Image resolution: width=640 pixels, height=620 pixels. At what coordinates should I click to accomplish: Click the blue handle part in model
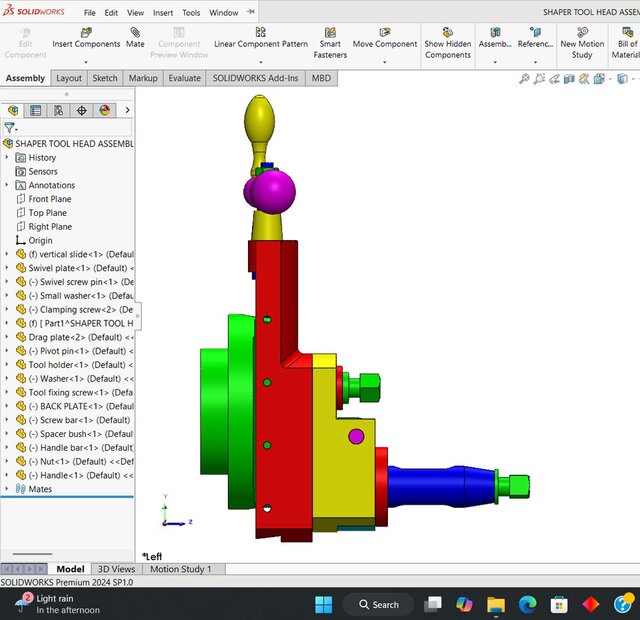(441, 486)
